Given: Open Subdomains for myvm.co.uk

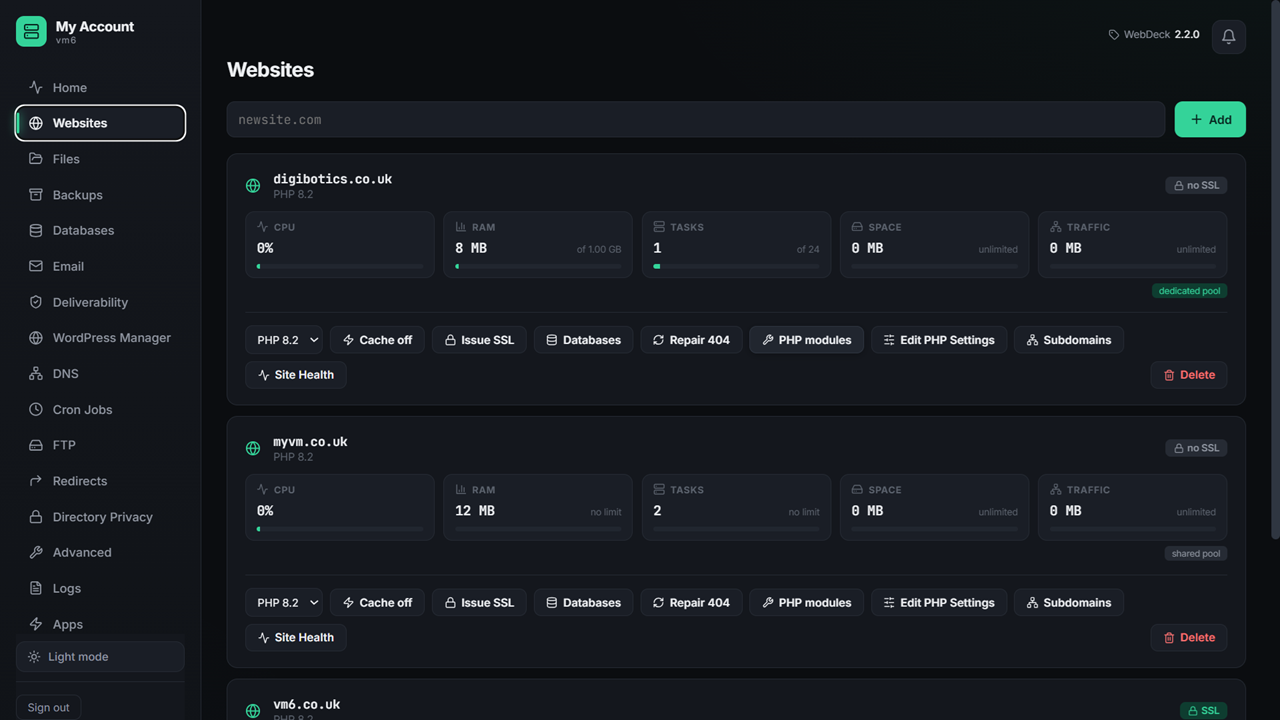Looking at the screenshot, I should tap(1069, 603).
